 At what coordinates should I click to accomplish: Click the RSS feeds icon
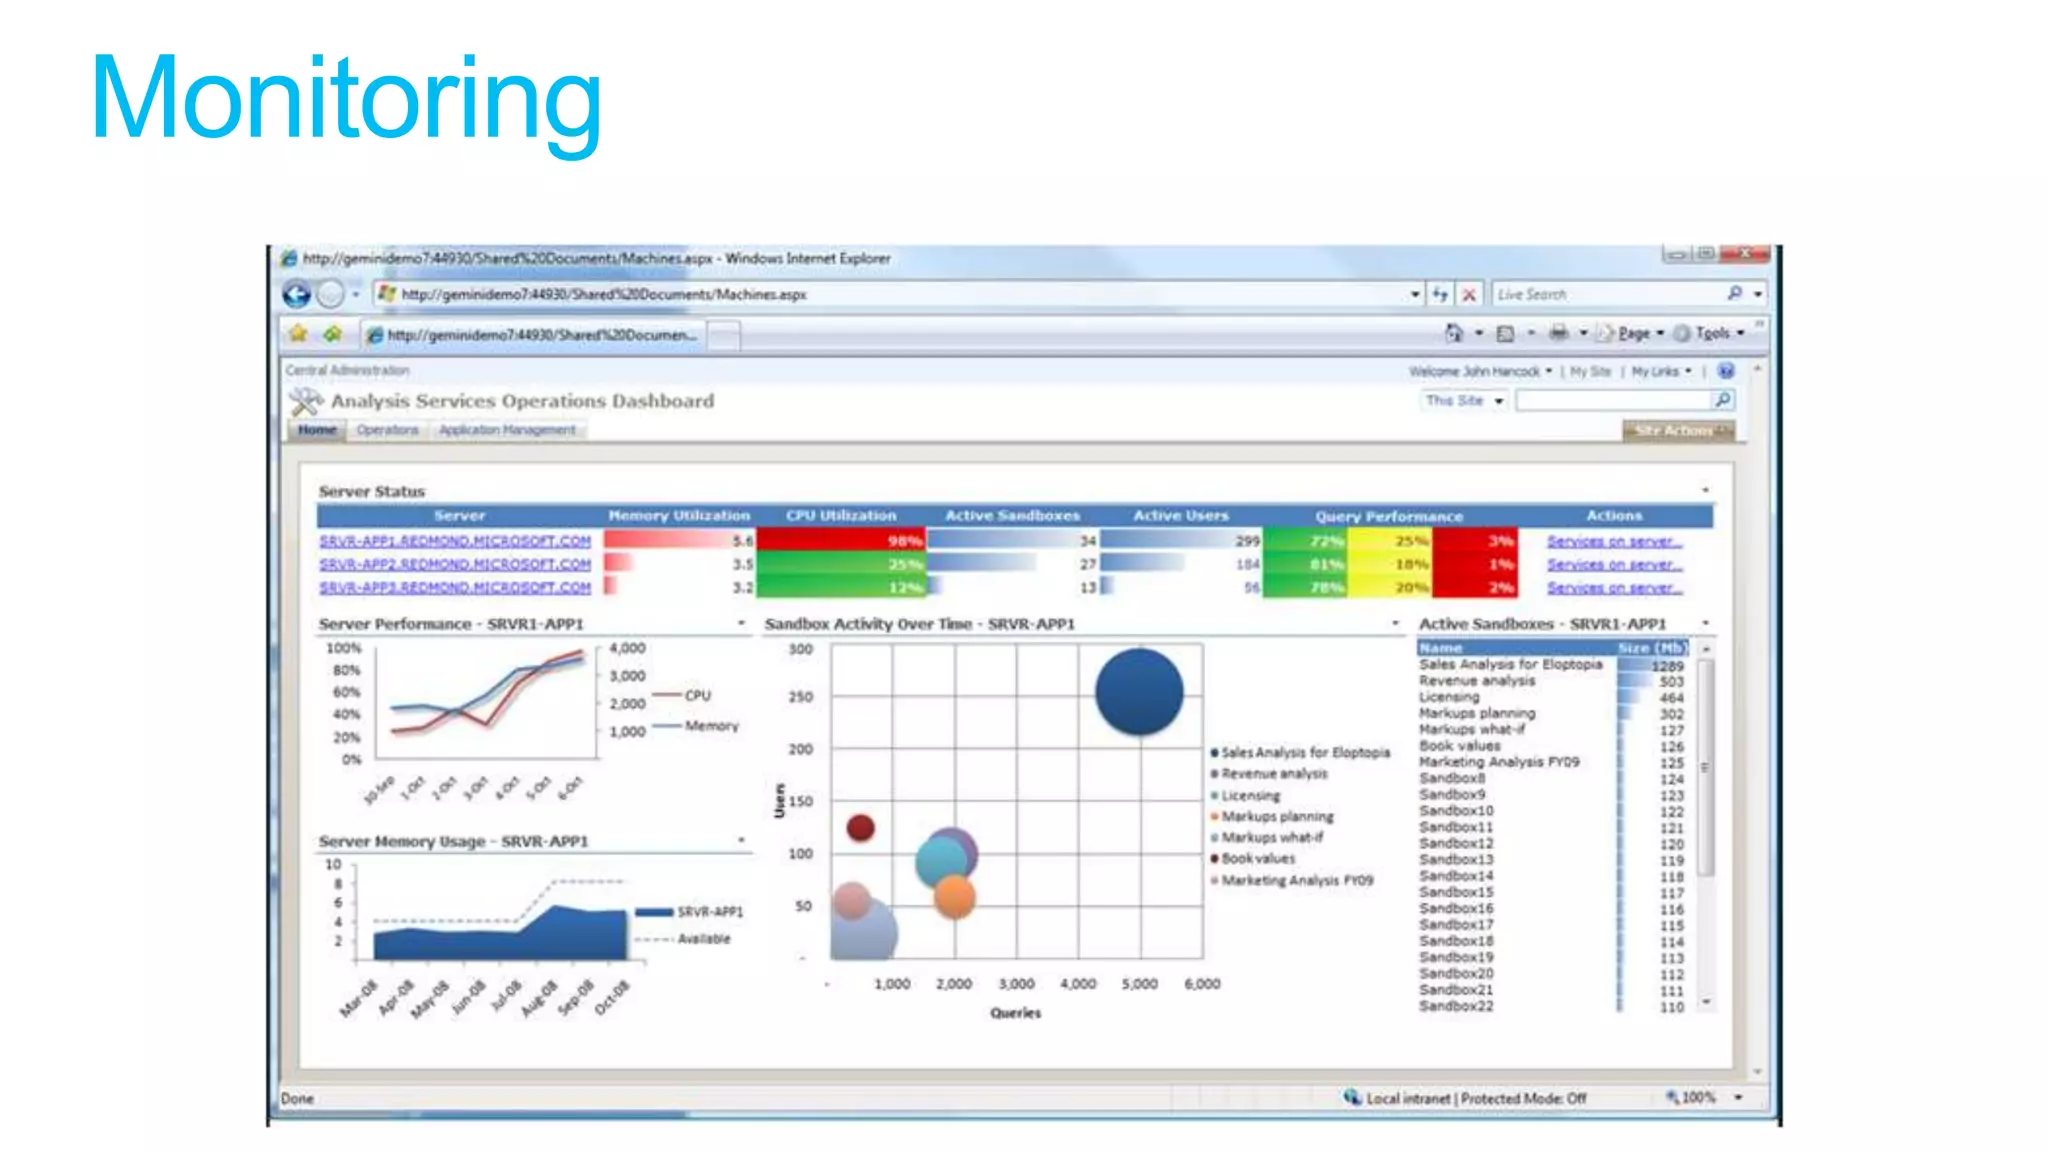click(1506, 333)
